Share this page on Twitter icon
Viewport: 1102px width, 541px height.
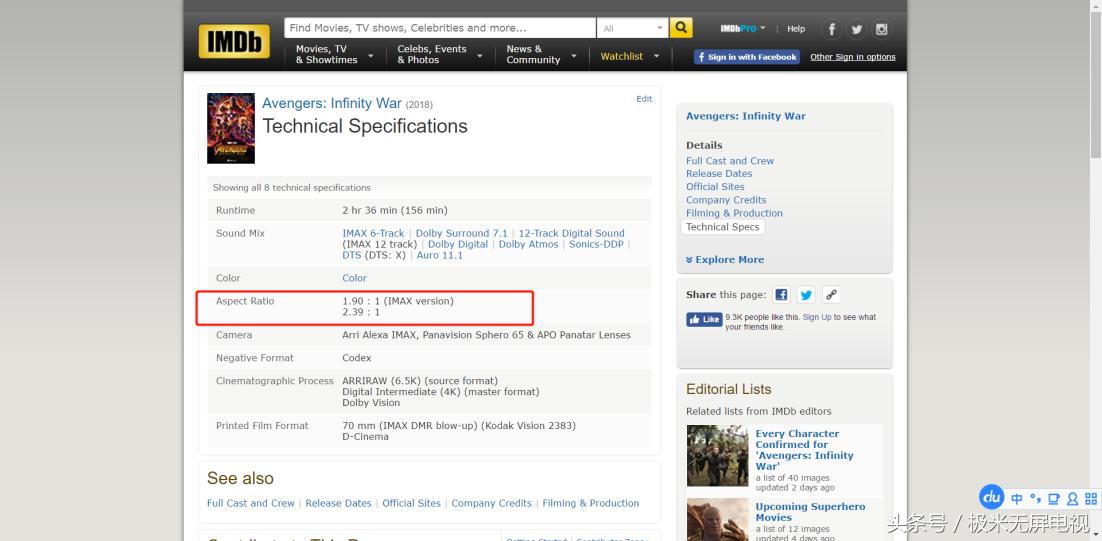pyautogui.click(x=806, y=294)
